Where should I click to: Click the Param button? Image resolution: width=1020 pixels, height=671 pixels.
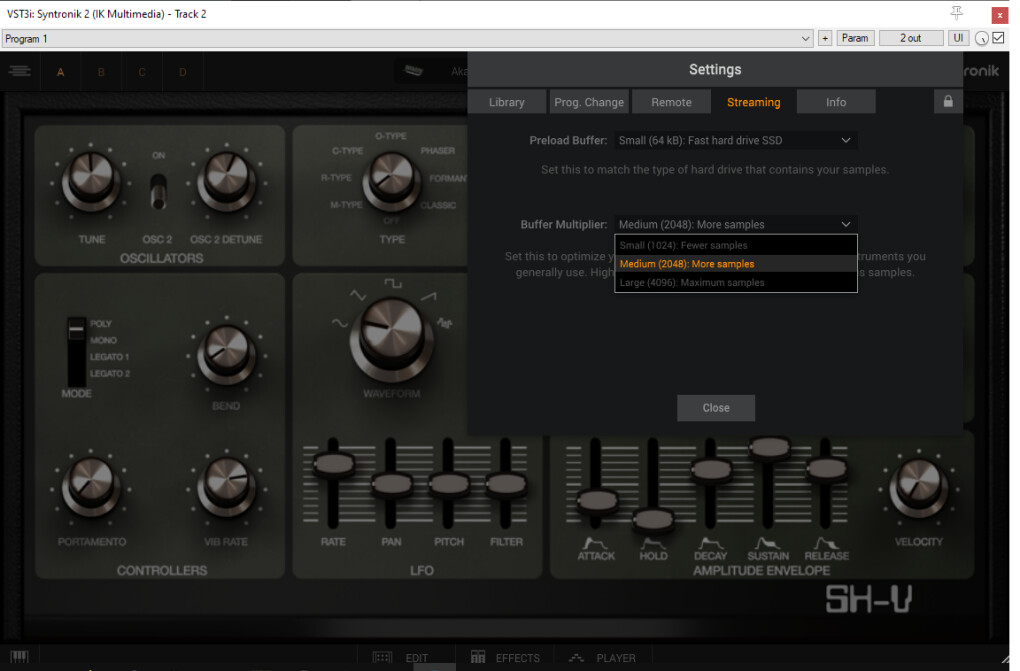pos(855,38)
